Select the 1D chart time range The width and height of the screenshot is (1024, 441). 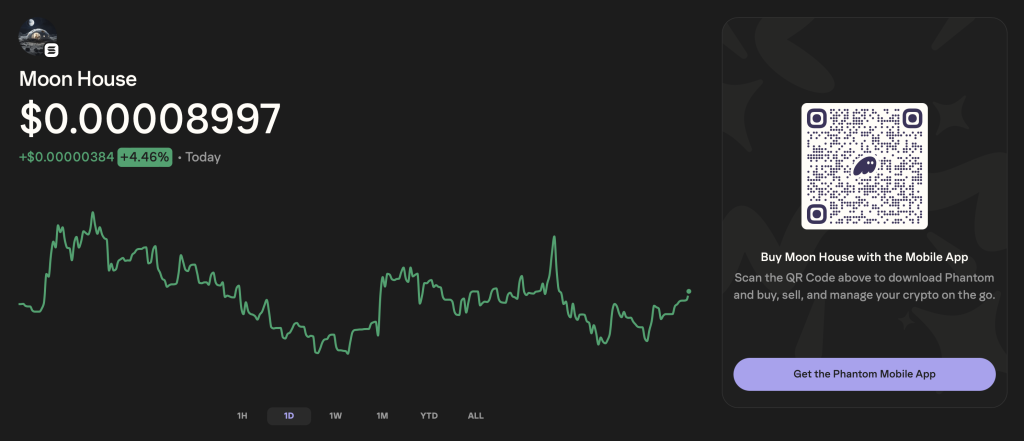click(x=289, y=416)
